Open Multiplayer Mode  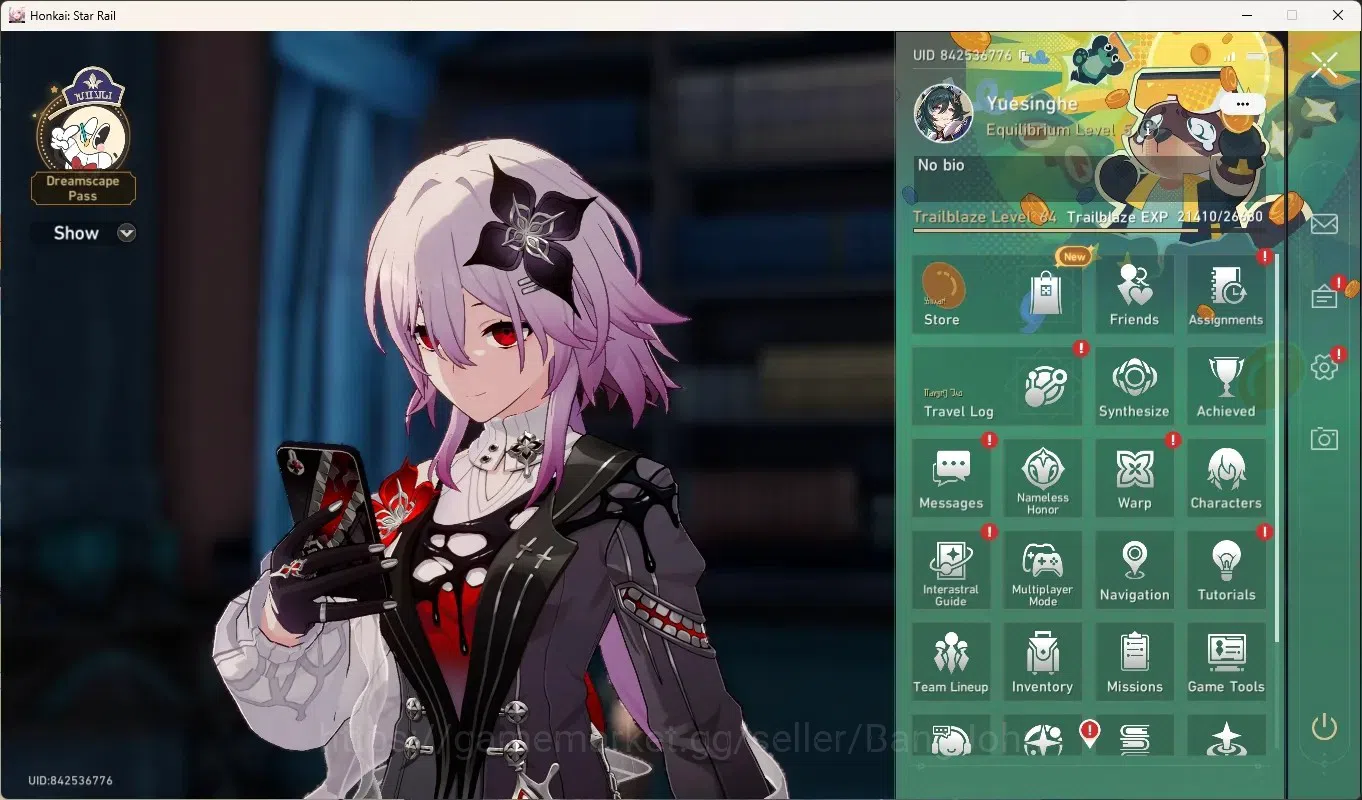(1042, 570)
